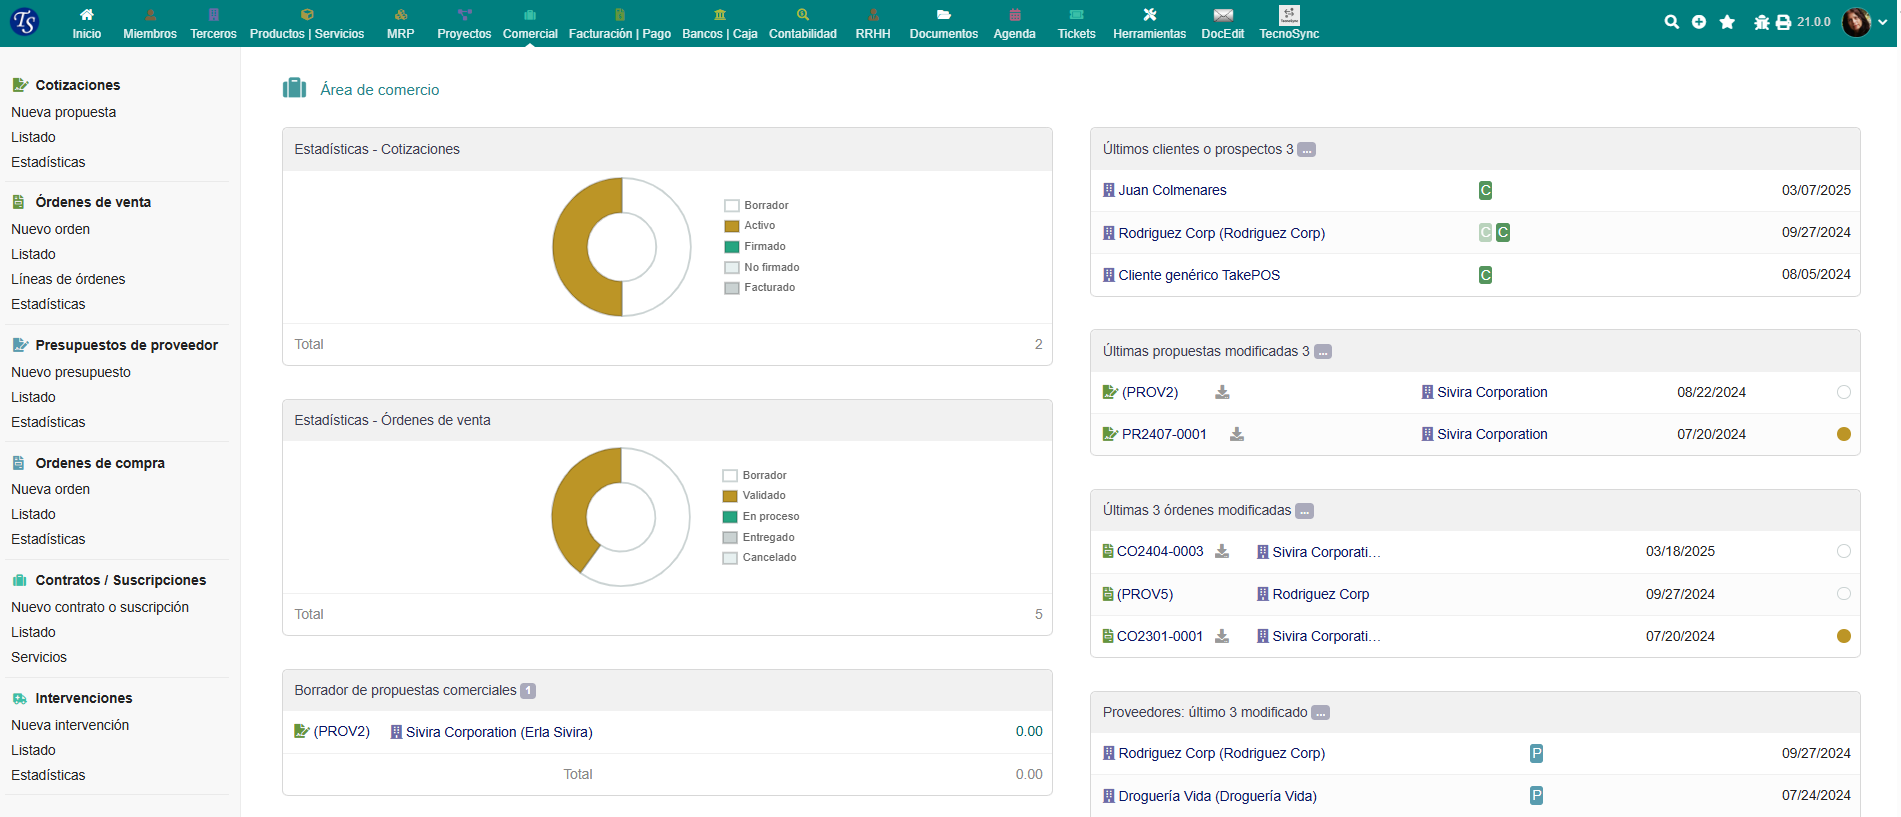Click the search magnifier icon in top bar
The width and height of the screenshot is (1901, 817).
click(1671, 22)
